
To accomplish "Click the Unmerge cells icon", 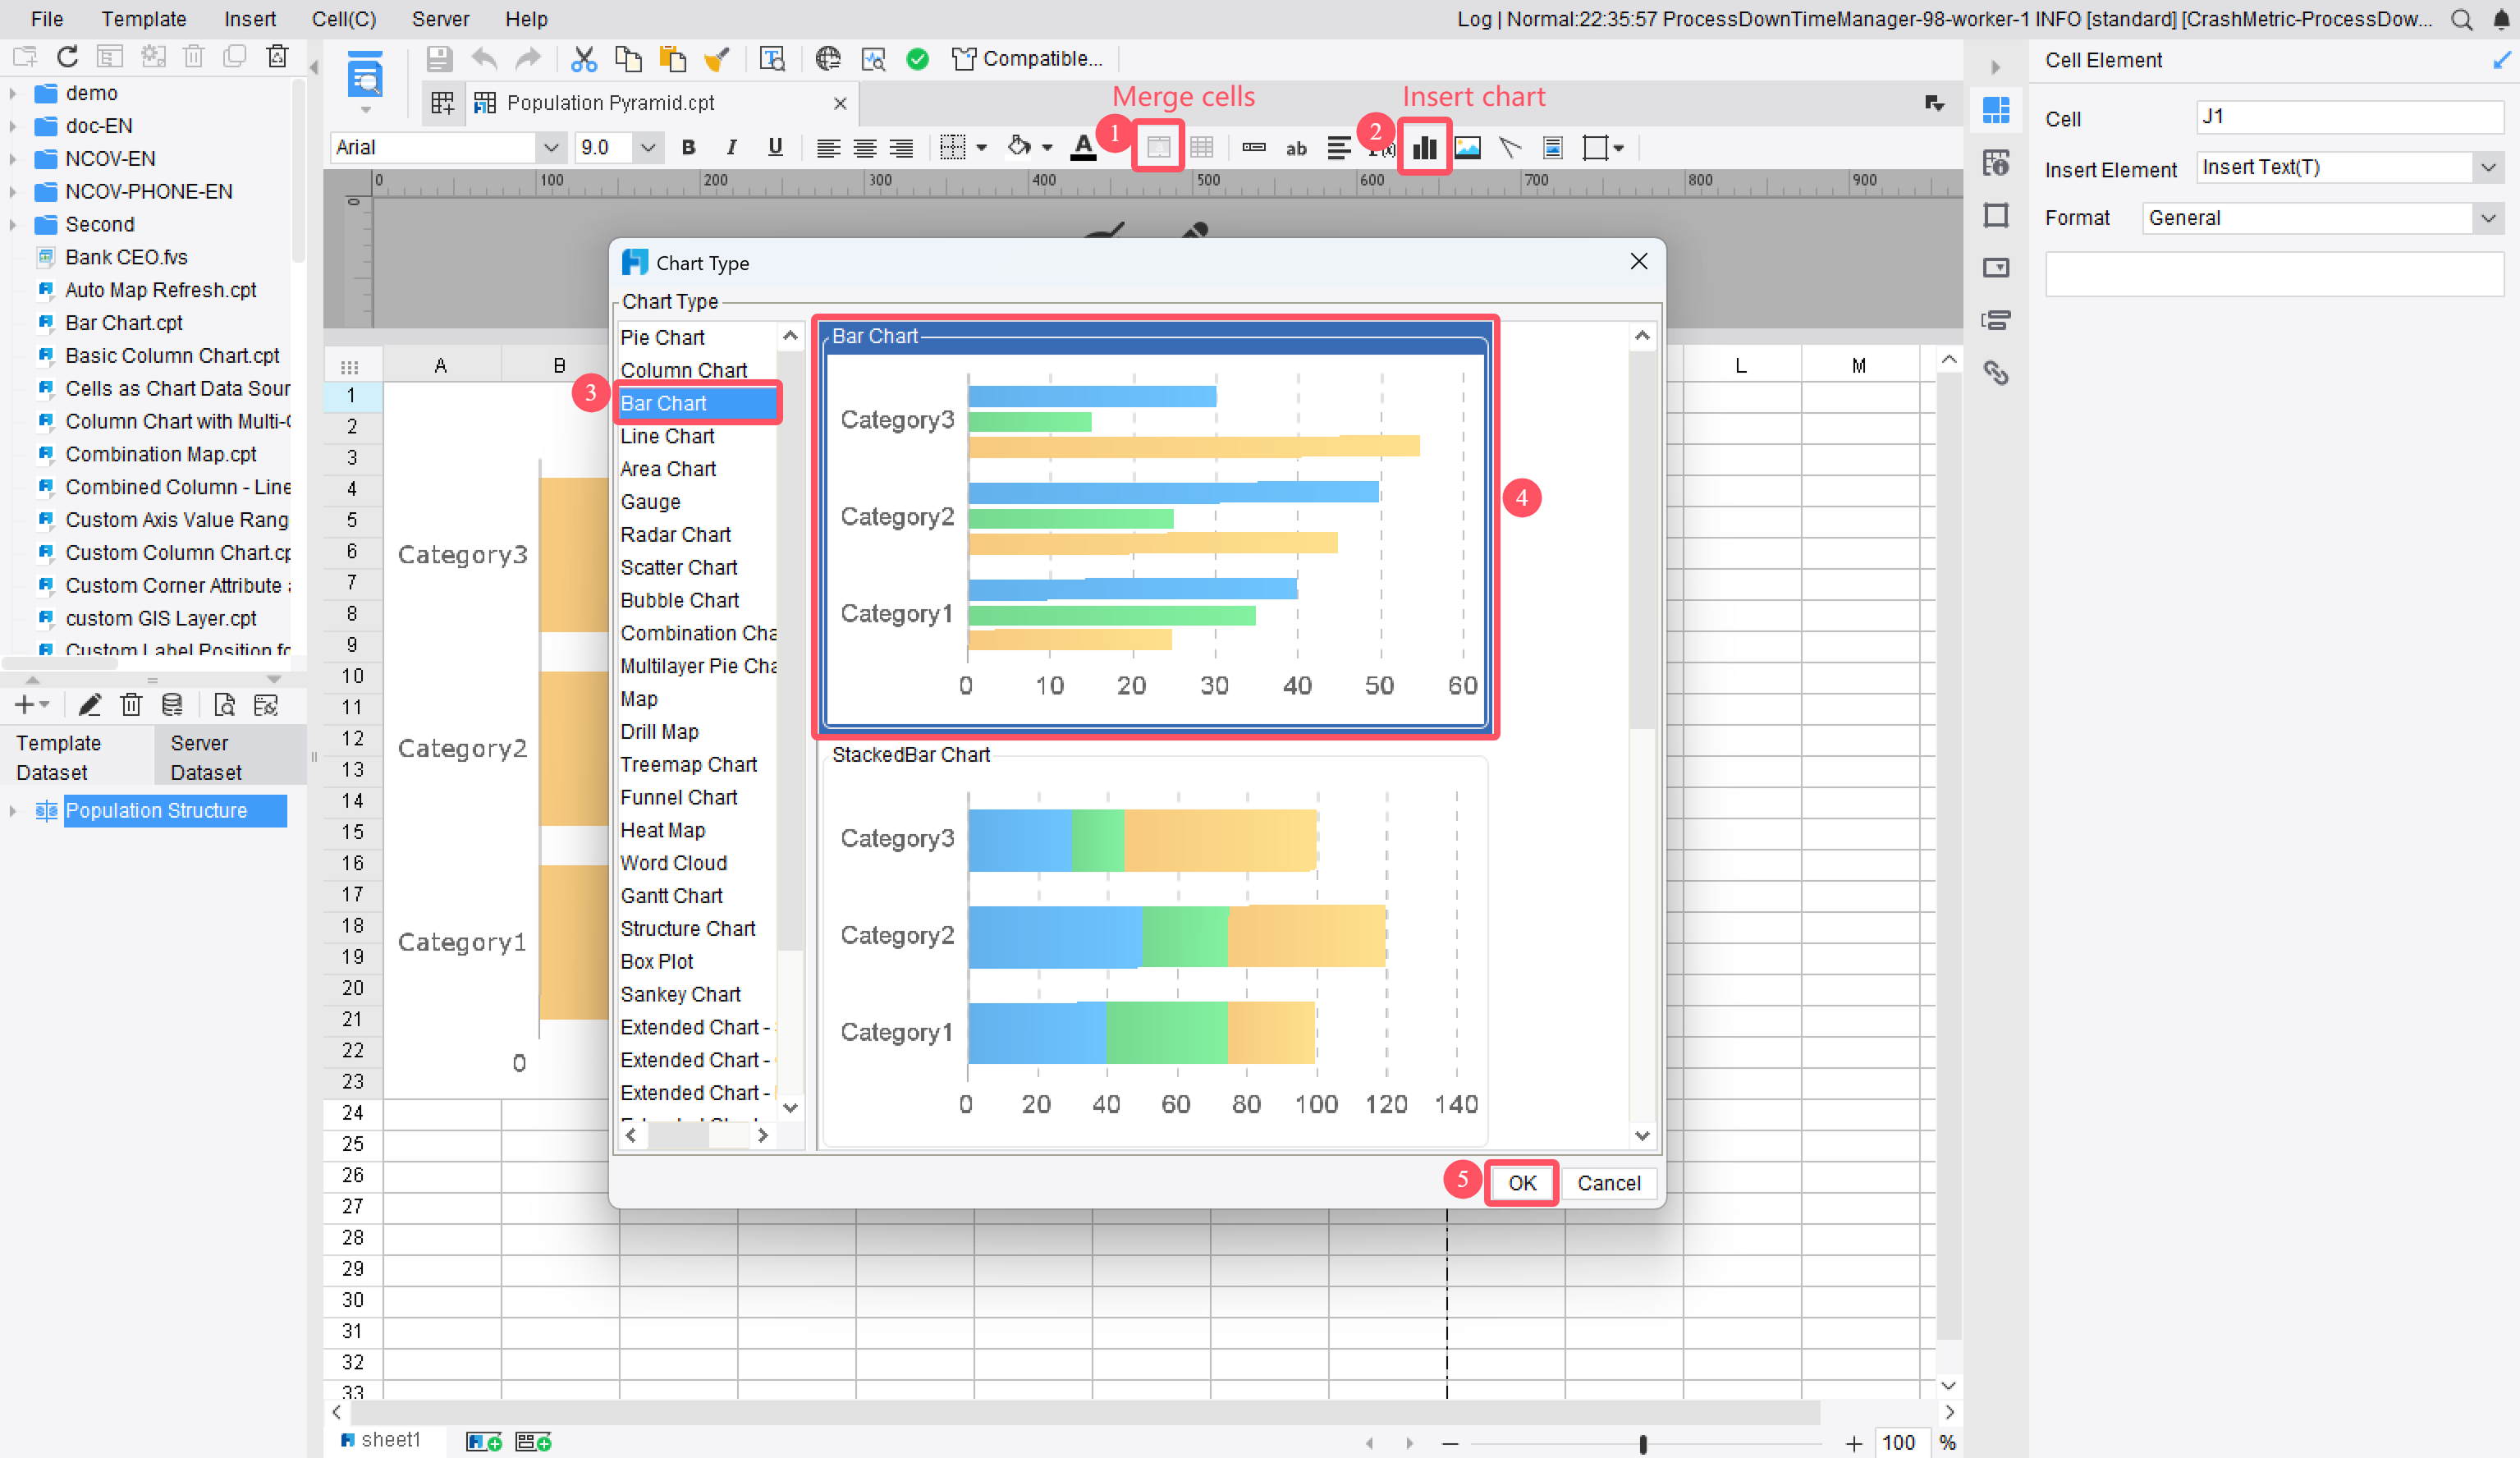I will [1201, 148].
